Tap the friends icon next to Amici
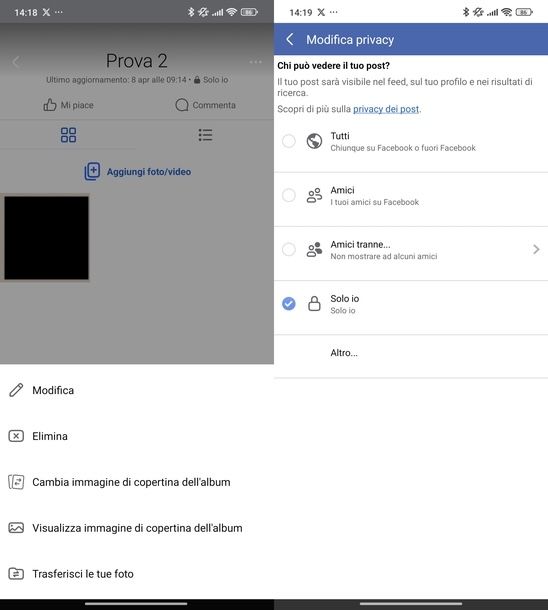The height and width of the screenshot is (610, 548). coord(314,195)
